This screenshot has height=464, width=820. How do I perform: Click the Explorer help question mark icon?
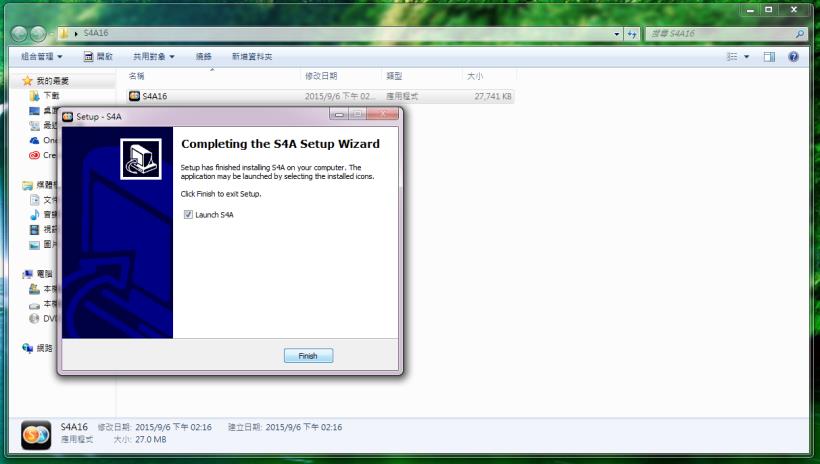(793, 57)
